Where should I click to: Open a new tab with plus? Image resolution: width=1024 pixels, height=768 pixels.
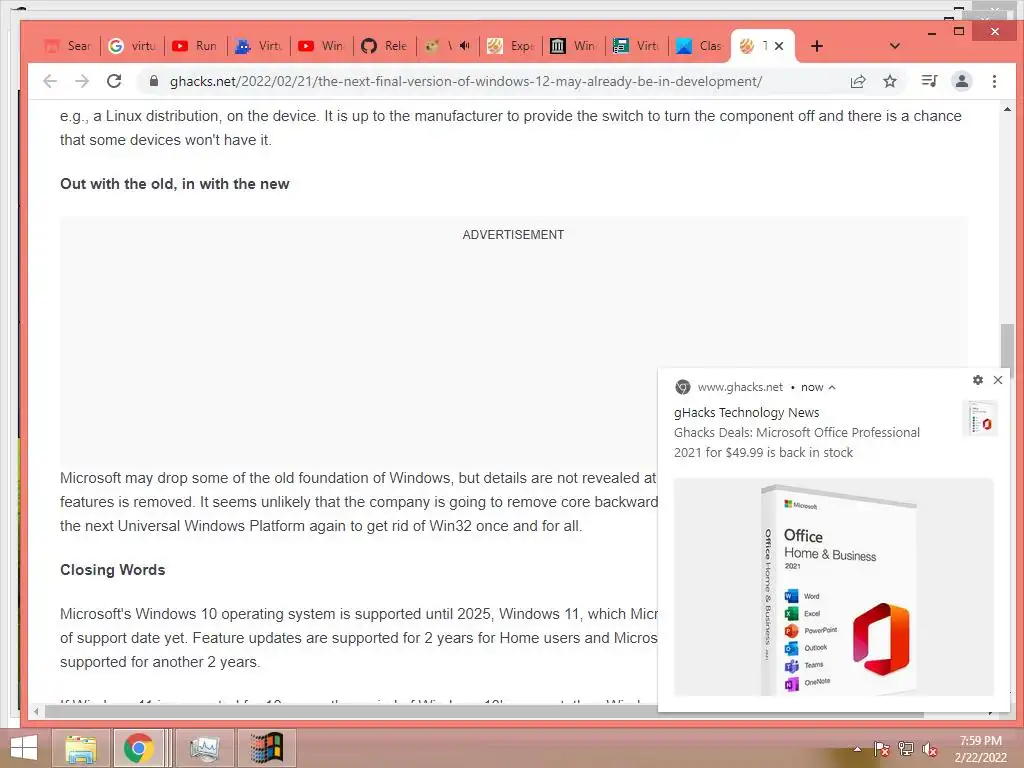pyautogui.click(x=816, y=46)
